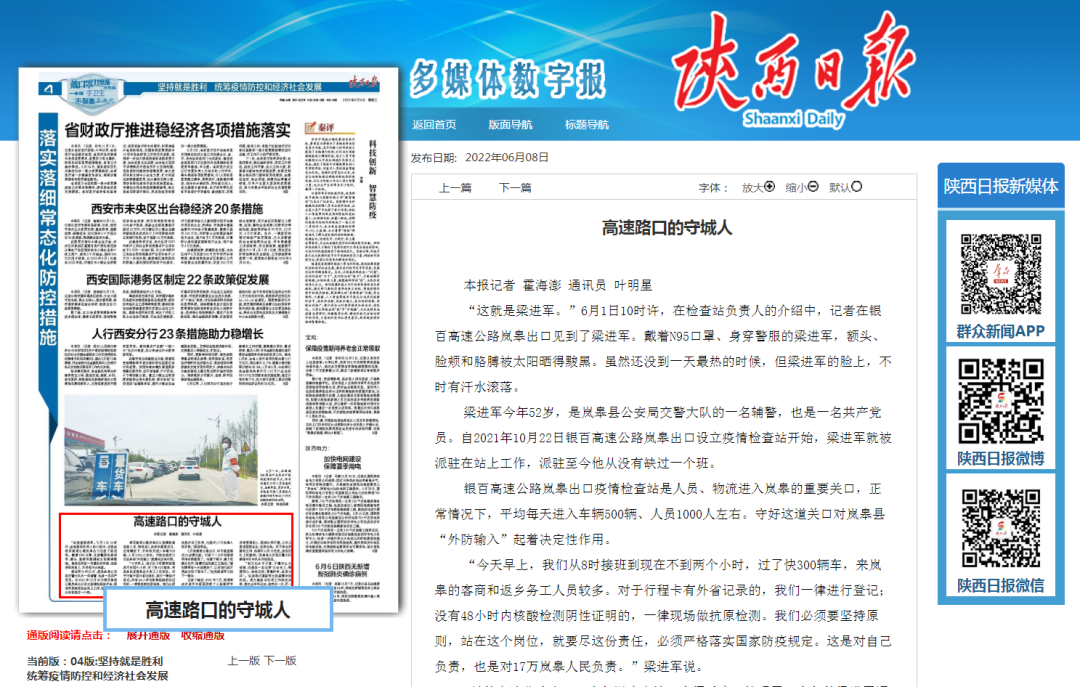This screenshot has height=687, width=1080.
Task: Open article 西安市未央区出台稳经济20条措施 on page thumbnail
Action: [177, 209]
